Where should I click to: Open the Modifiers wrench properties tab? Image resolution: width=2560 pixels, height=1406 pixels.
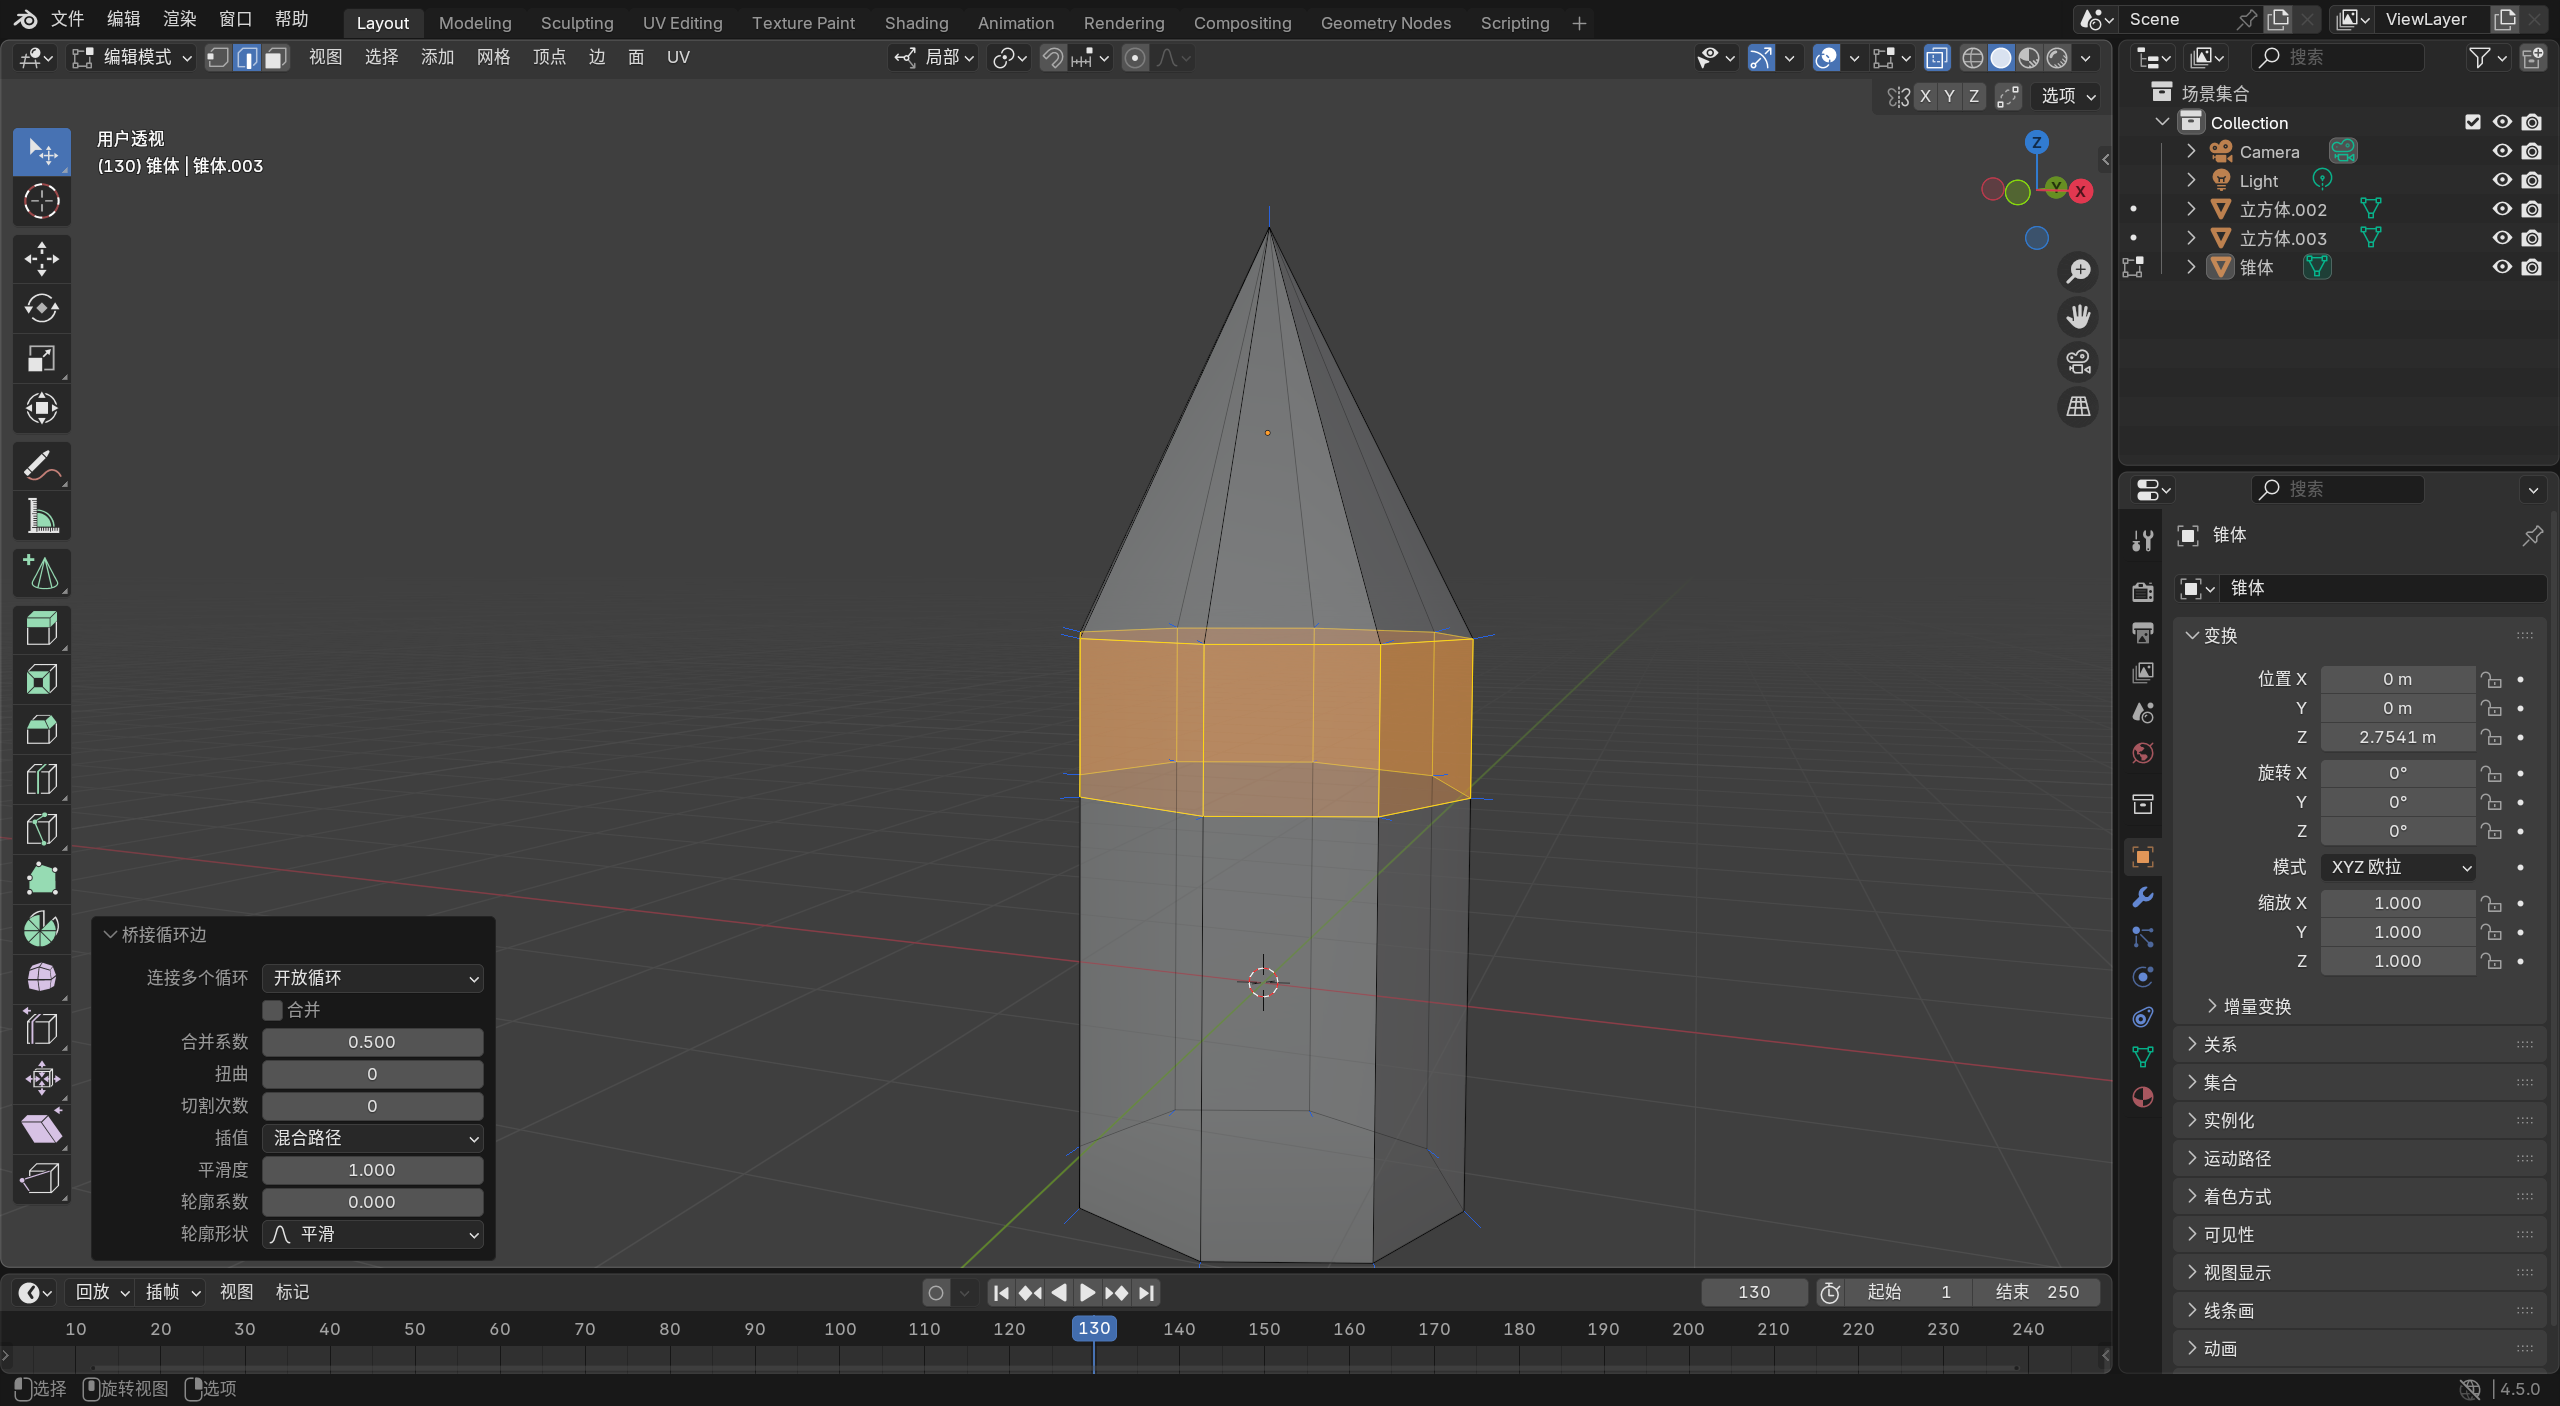click(x=2142, y=897)
